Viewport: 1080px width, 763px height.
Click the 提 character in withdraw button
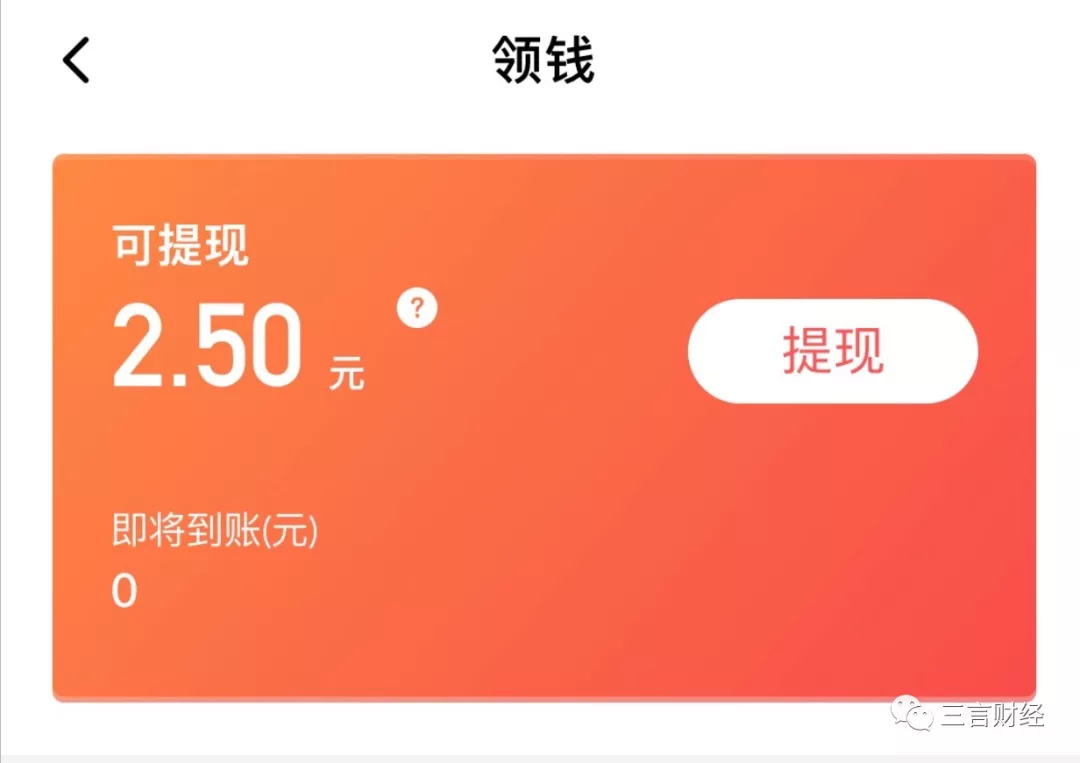coord(807,351)
